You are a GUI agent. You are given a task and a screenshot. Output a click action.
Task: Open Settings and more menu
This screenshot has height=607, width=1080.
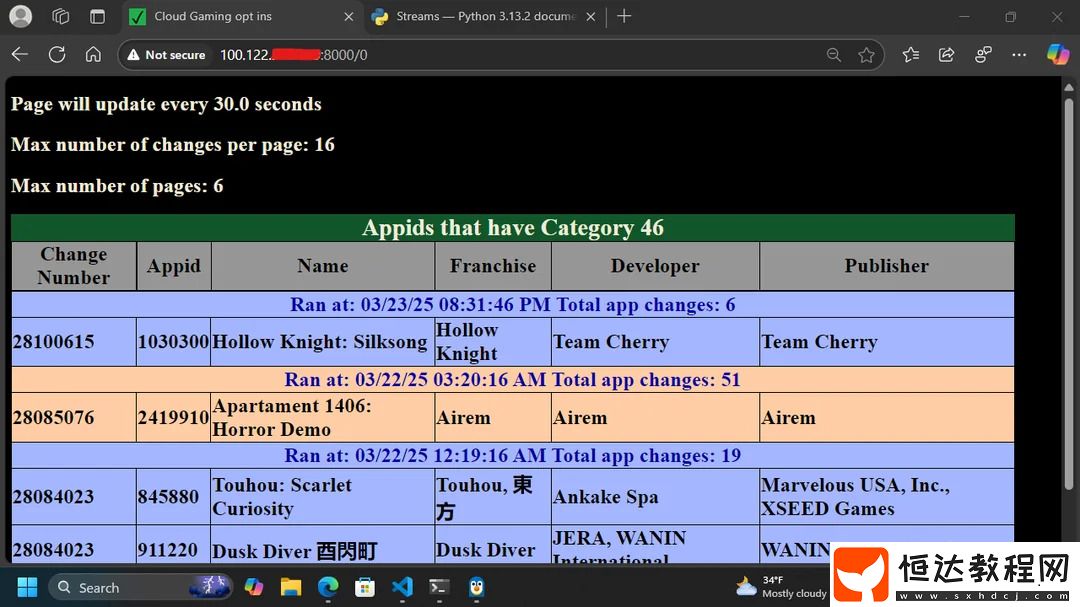1019,54
